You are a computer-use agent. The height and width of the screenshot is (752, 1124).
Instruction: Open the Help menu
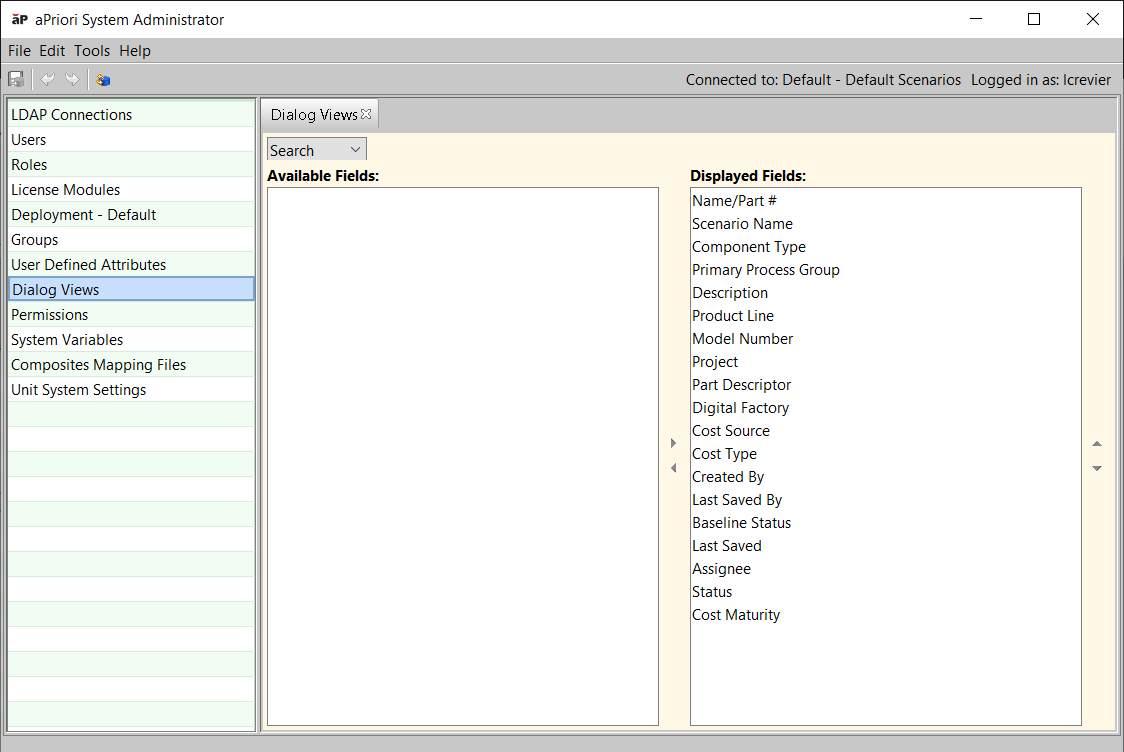pyautogui.click(x=135, y=51)
